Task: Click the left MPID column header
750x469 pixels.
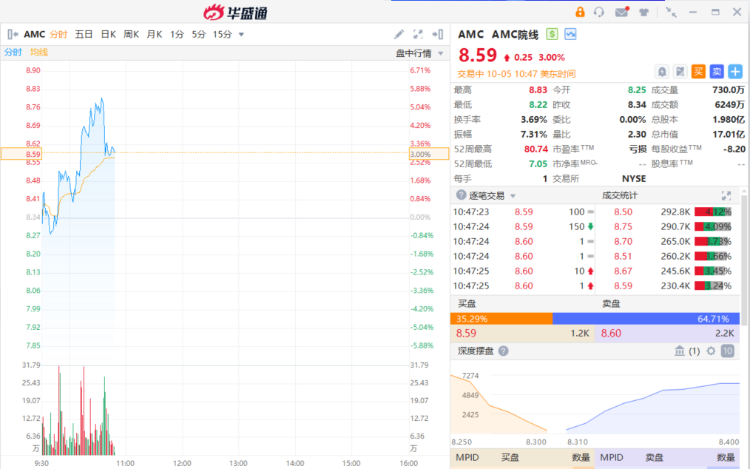Action: (x=467, y=458)
